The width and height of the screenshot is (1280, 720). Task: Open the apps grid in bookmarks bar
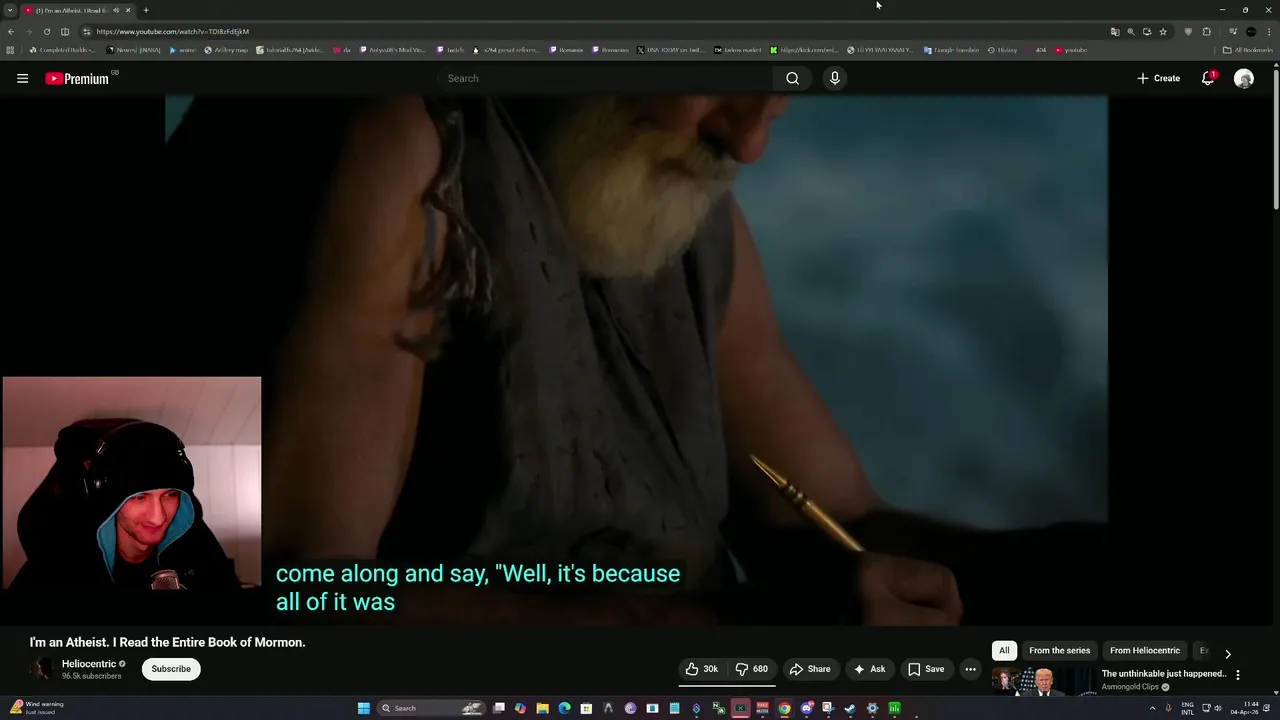pos(10,50)
